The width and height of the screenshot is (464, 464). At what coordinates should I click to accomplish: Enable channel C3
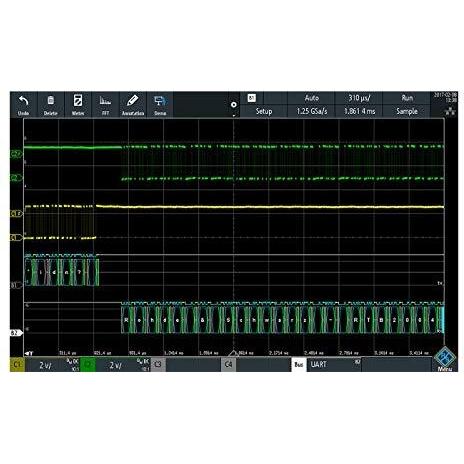point(158,365)
